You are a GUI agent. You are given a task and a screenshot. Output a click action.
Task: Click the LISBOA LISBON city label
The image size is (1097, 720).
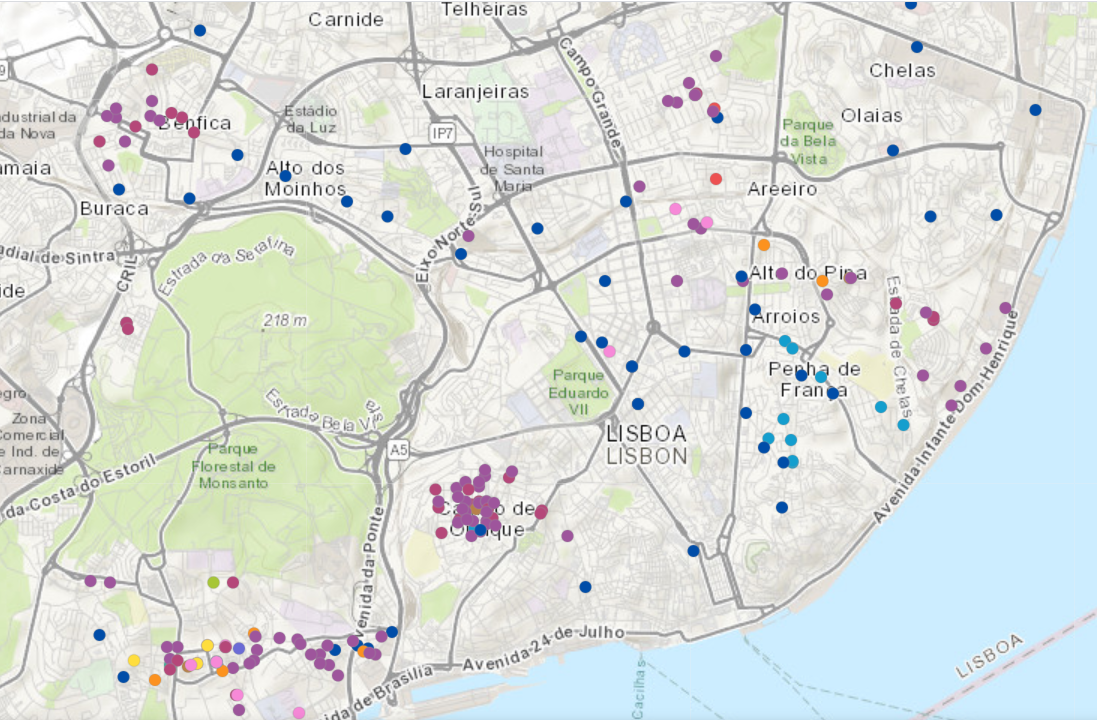point(647,445)
